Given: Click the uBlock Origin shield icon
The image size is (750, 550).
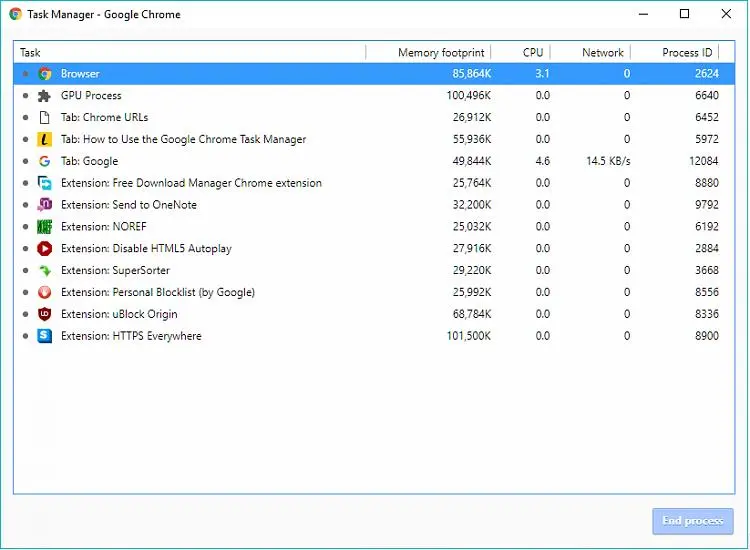Looking at the screenshot, I should pos(44,314).
